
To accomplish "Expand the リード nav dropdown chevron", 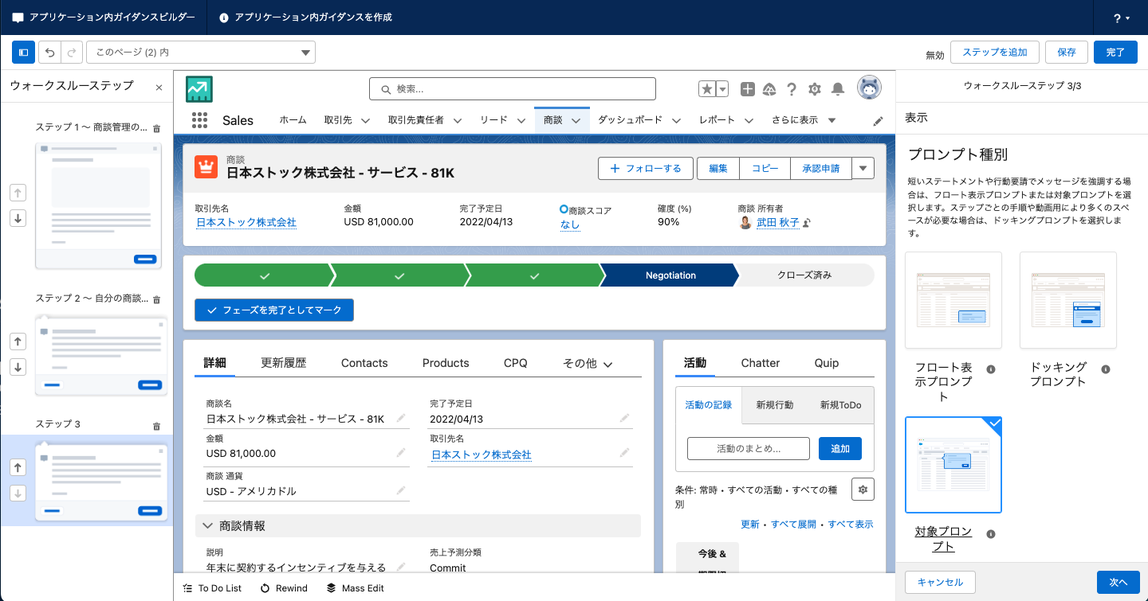I will 521,121.
